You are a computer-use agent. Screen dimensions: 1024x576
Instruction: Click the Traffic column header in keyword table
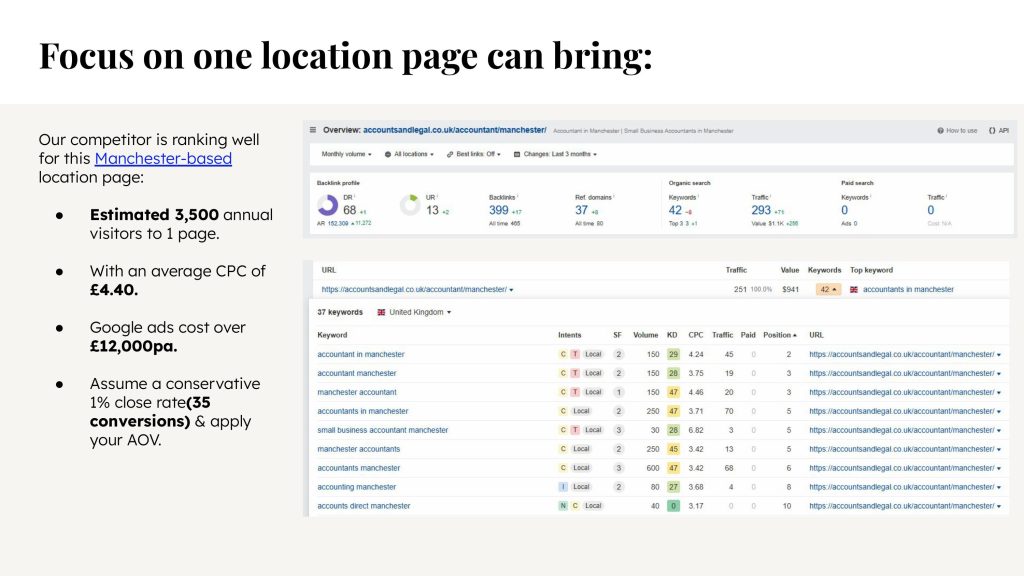(722, 335)
